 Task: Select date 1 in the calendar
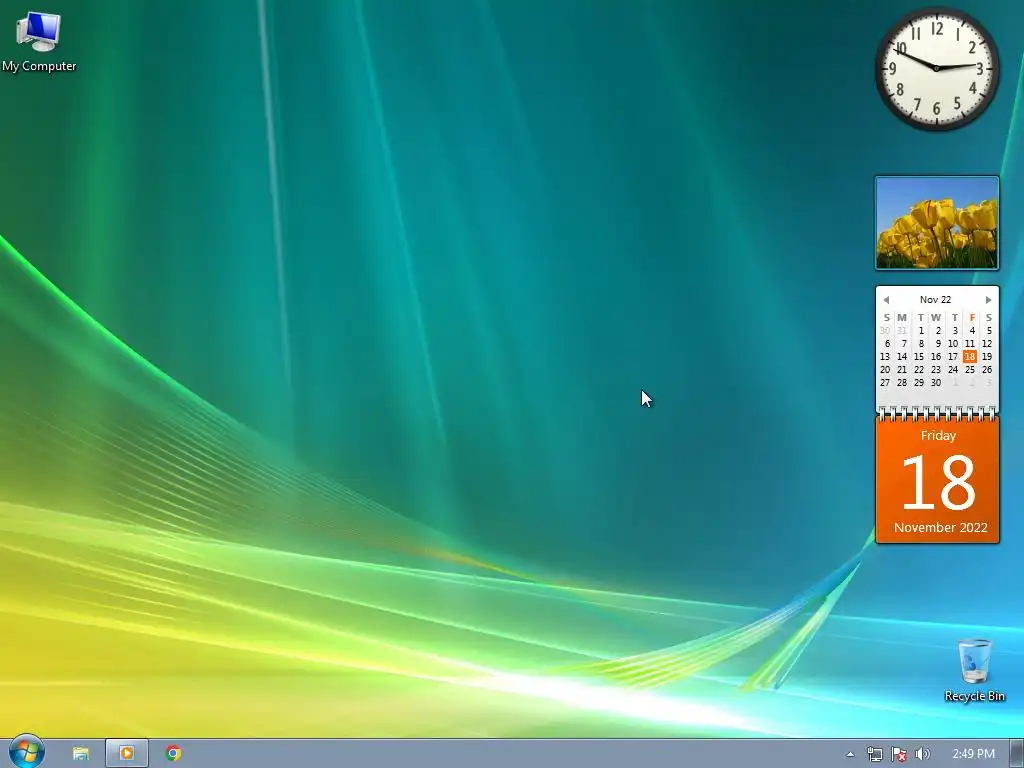tap(921, 330)
